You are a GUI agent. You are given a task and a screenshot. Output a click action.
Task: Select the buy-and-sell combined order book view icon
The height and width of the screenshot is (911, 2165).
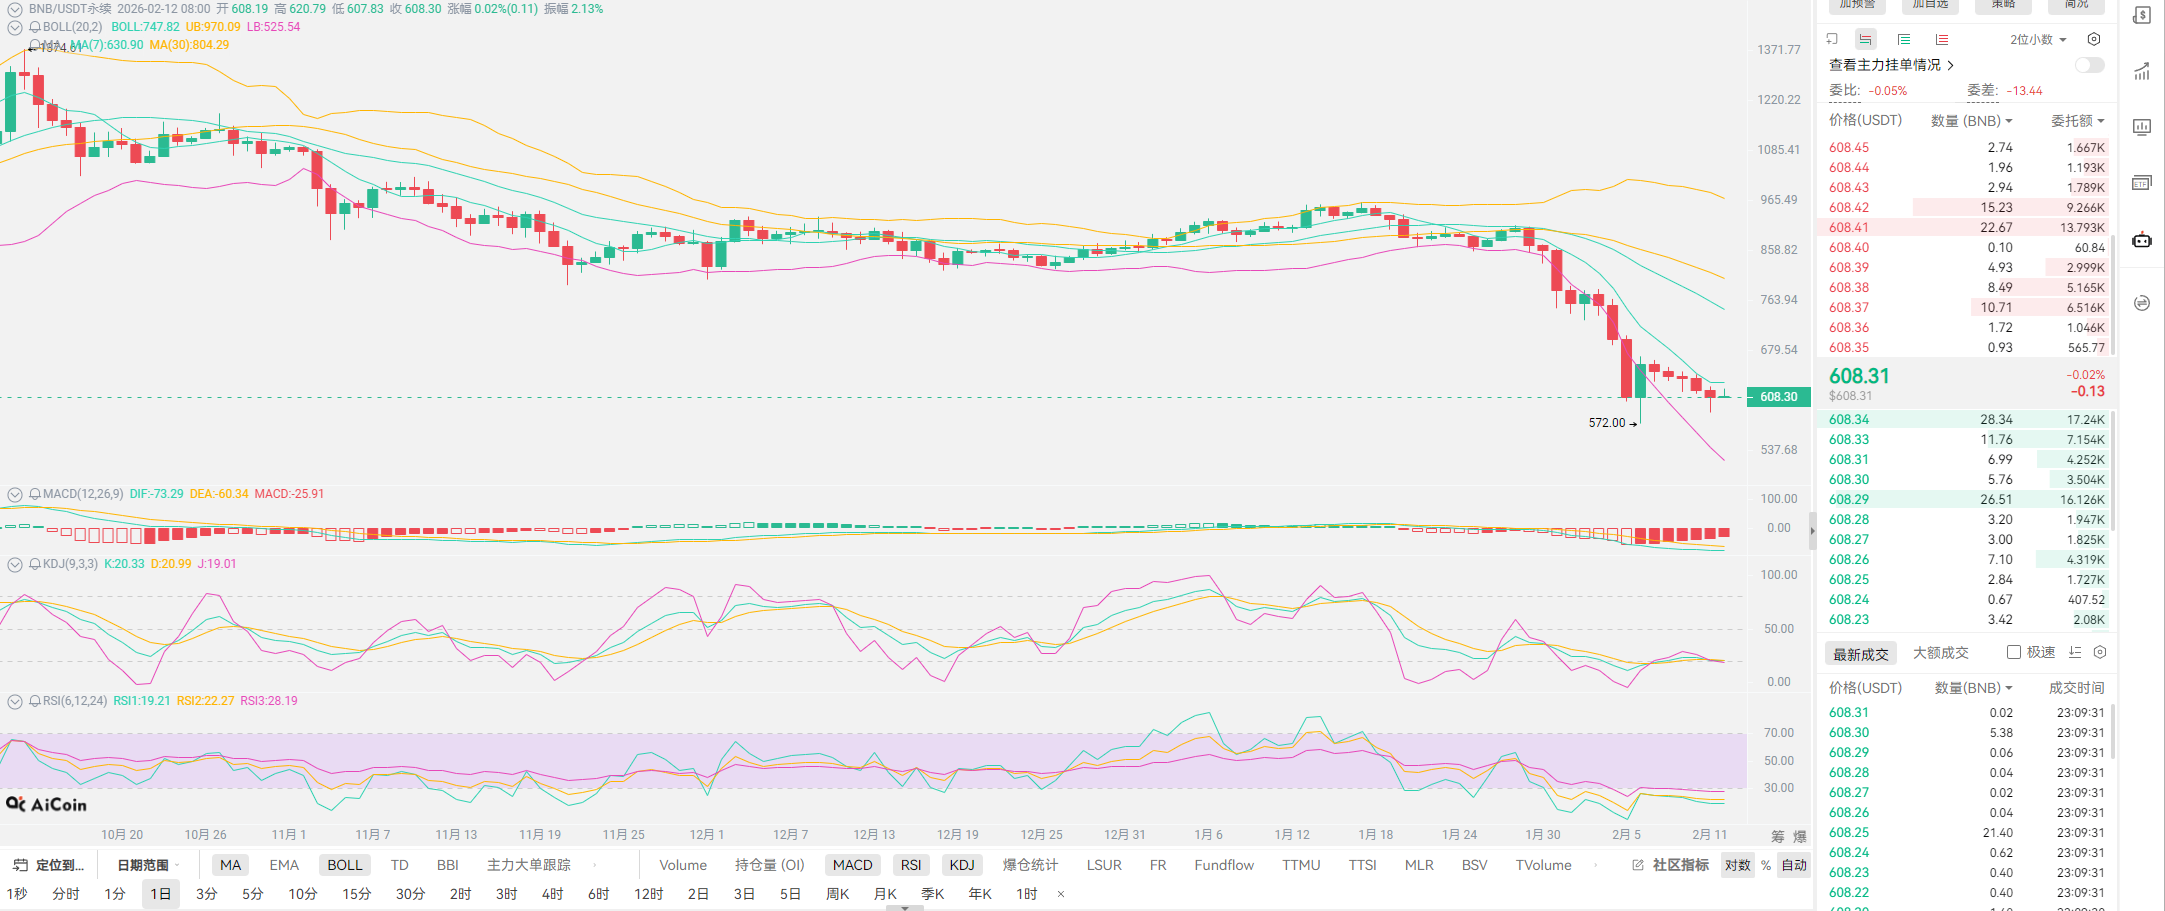[1865, 40]
